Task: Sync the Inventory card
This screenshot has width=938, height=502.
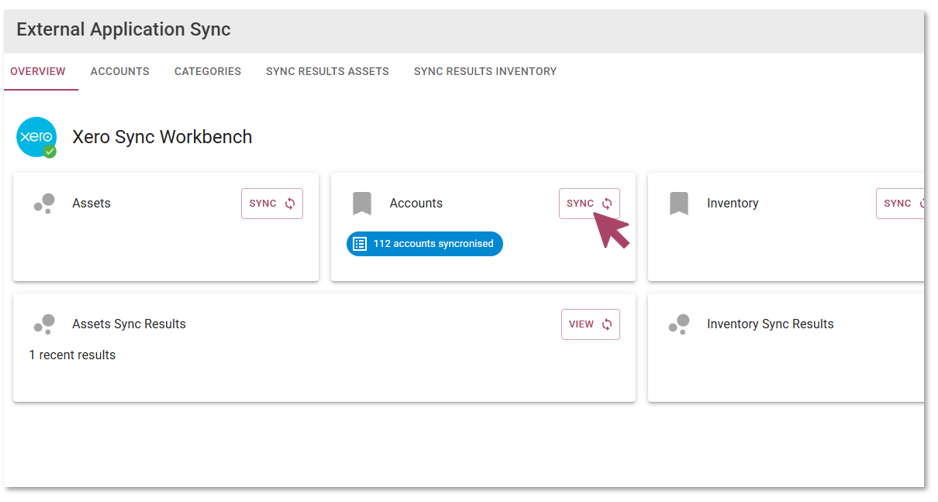Action: point(900,203)
